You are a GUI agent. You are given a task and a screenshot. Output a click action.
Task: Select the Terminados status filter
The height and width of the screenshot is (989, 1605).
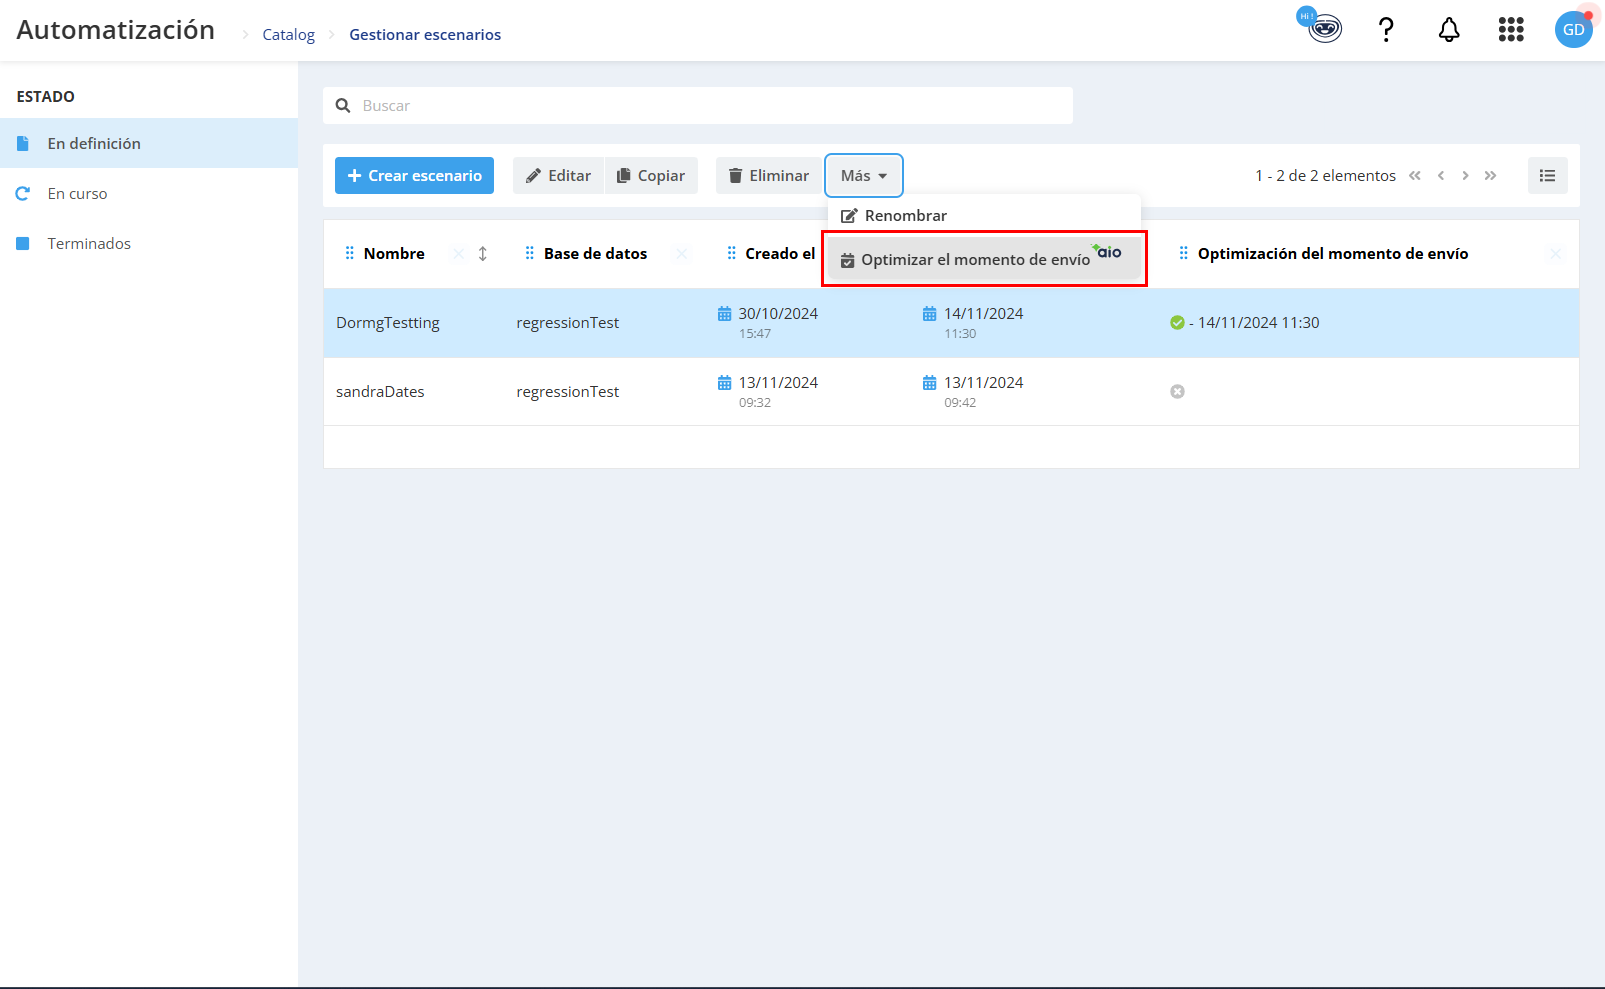click(x=149, y=243)
